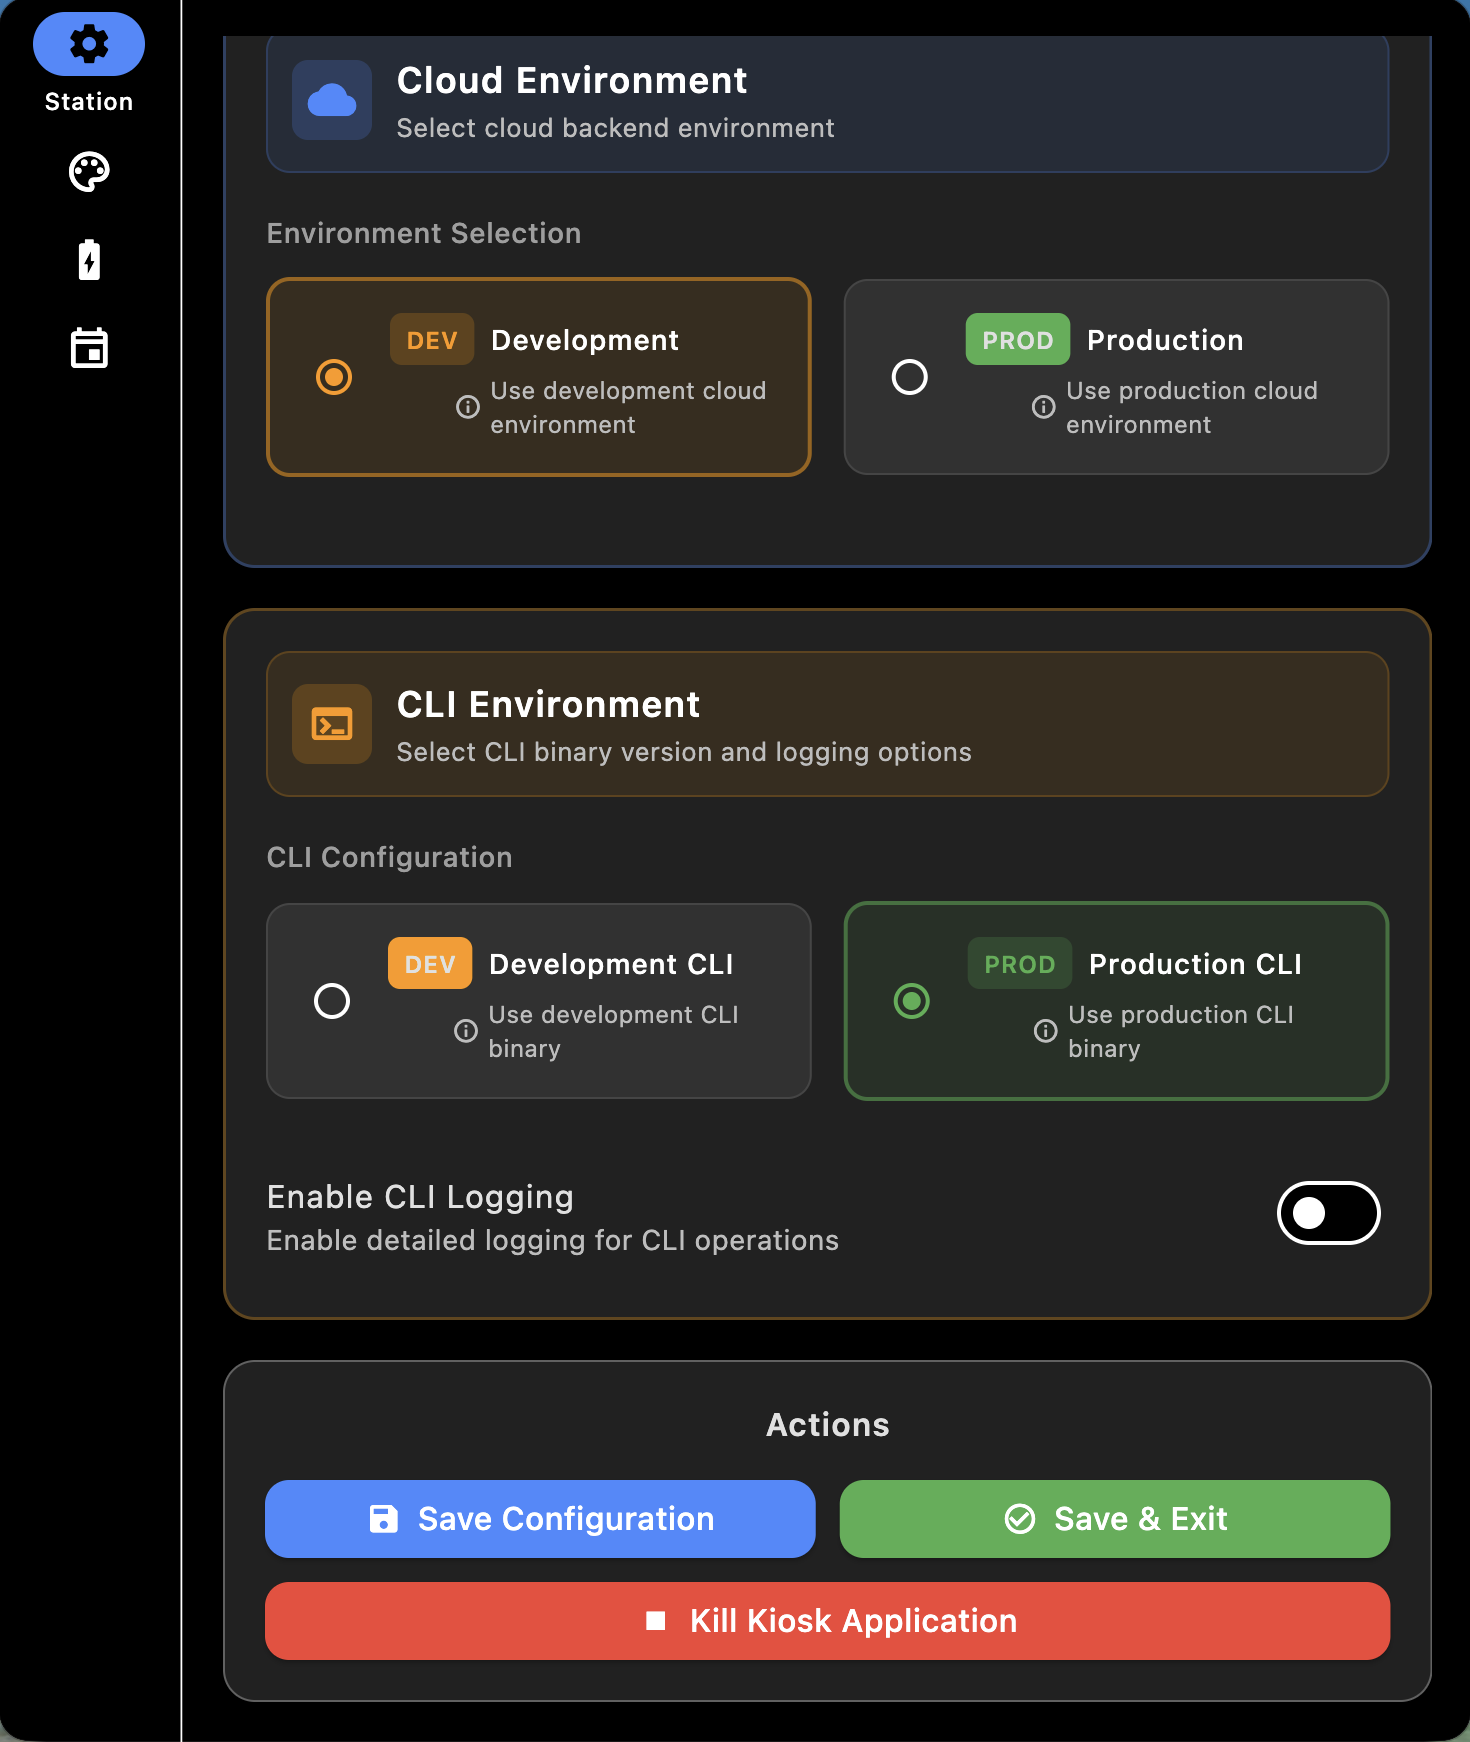Click the Save & Exit button

tap(1115, 1519)
